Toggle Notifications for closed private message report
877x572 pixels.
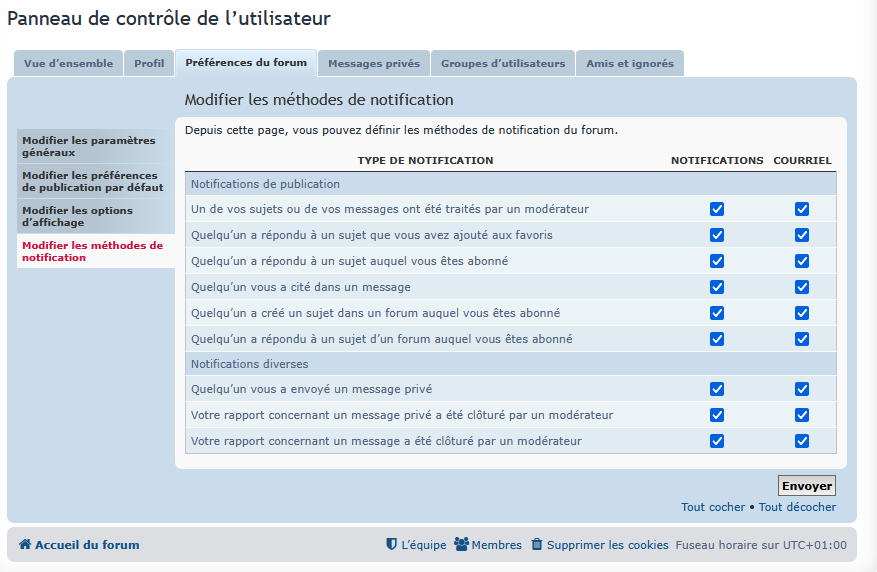[x=716, y=415]
